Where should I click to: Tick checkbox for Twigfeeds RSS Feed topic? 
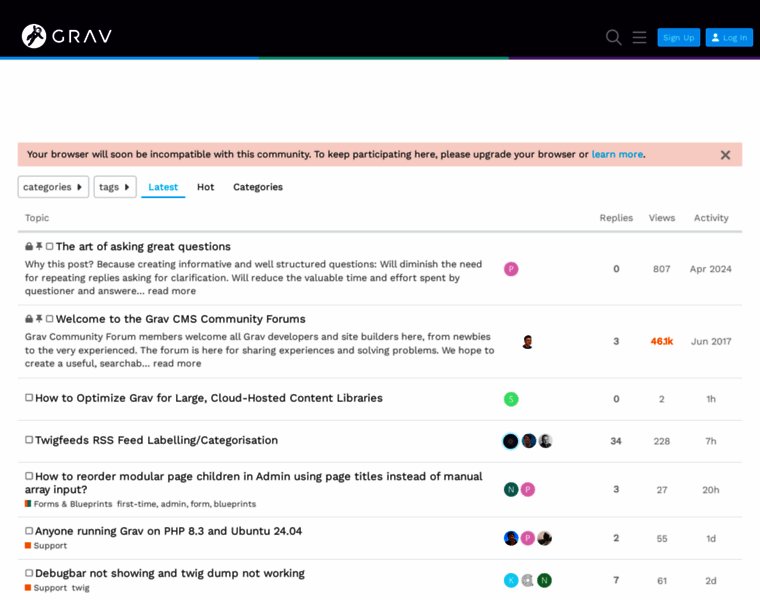(x=29, y=440)
